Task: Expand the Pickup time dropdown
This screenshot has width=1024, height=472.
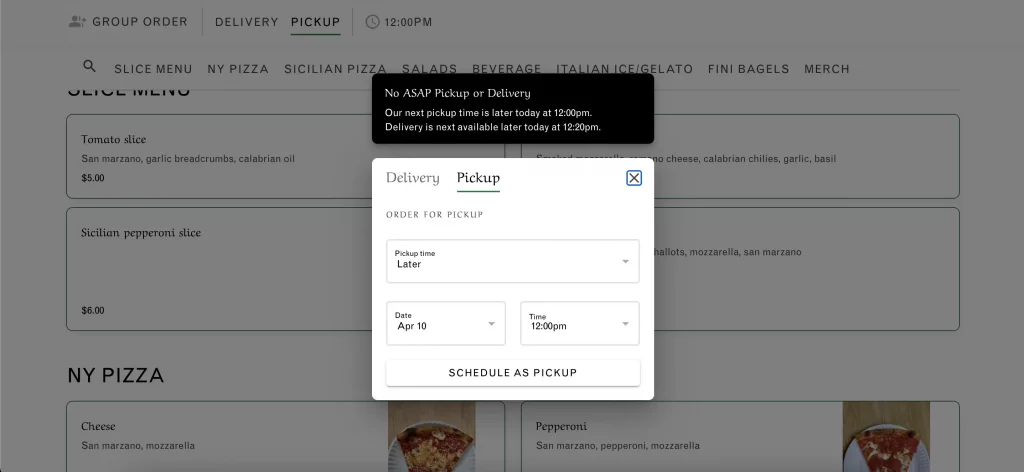Action: click(x=512, y=261)
